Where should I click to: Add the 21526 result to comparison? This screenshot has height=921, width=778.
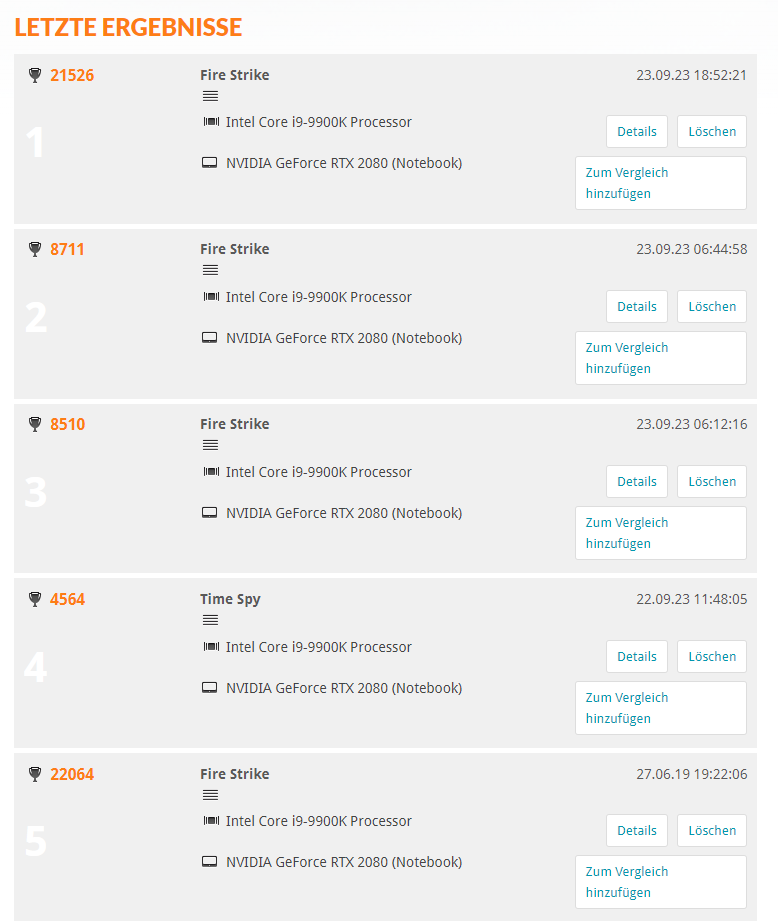[661, 183]
